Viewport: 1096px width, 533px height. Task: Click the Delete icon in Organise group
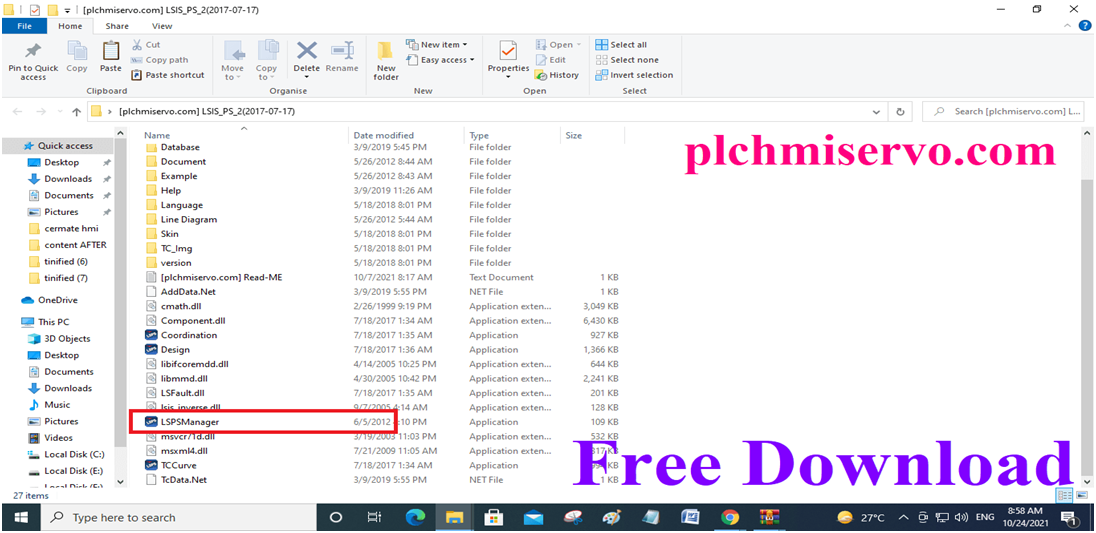pyautogui.click(x=306, y=51)
